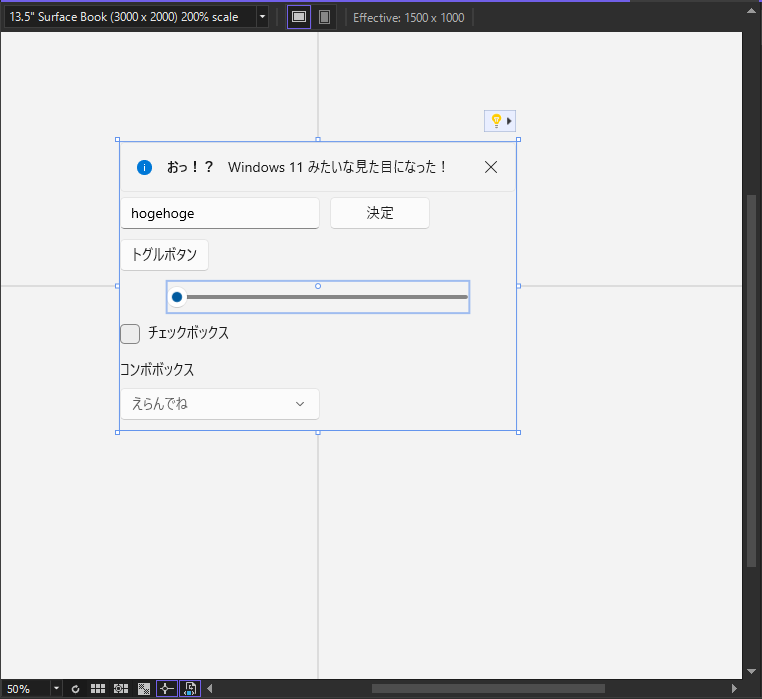Open the device preview dropdown (Surface Book)

coord(136,17)
